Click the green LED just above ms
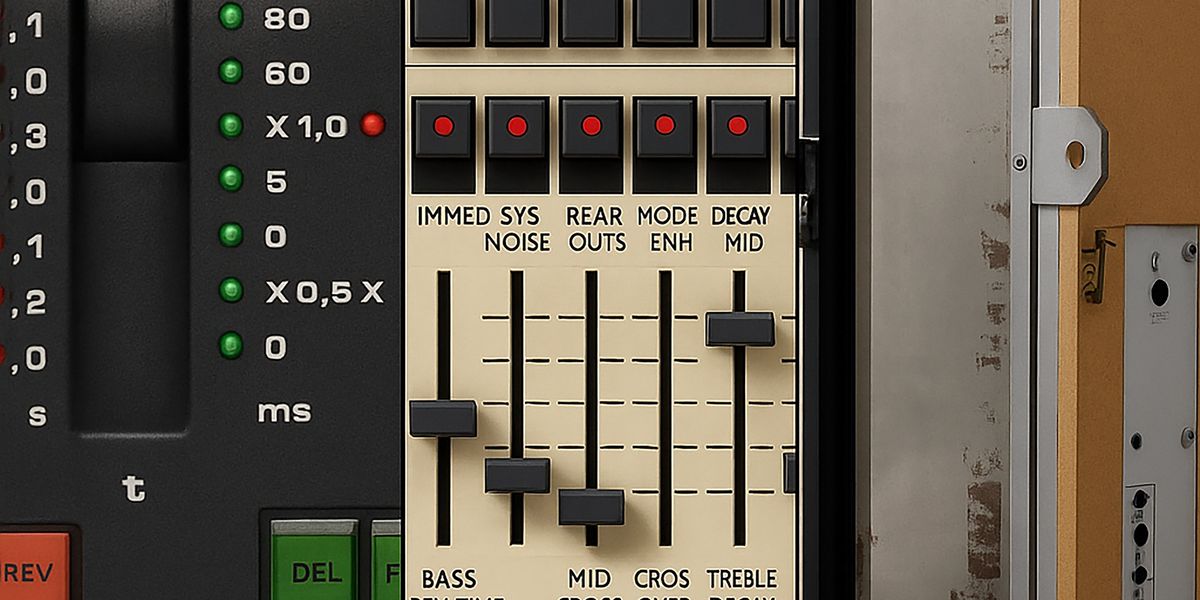 tap(231, 346)
